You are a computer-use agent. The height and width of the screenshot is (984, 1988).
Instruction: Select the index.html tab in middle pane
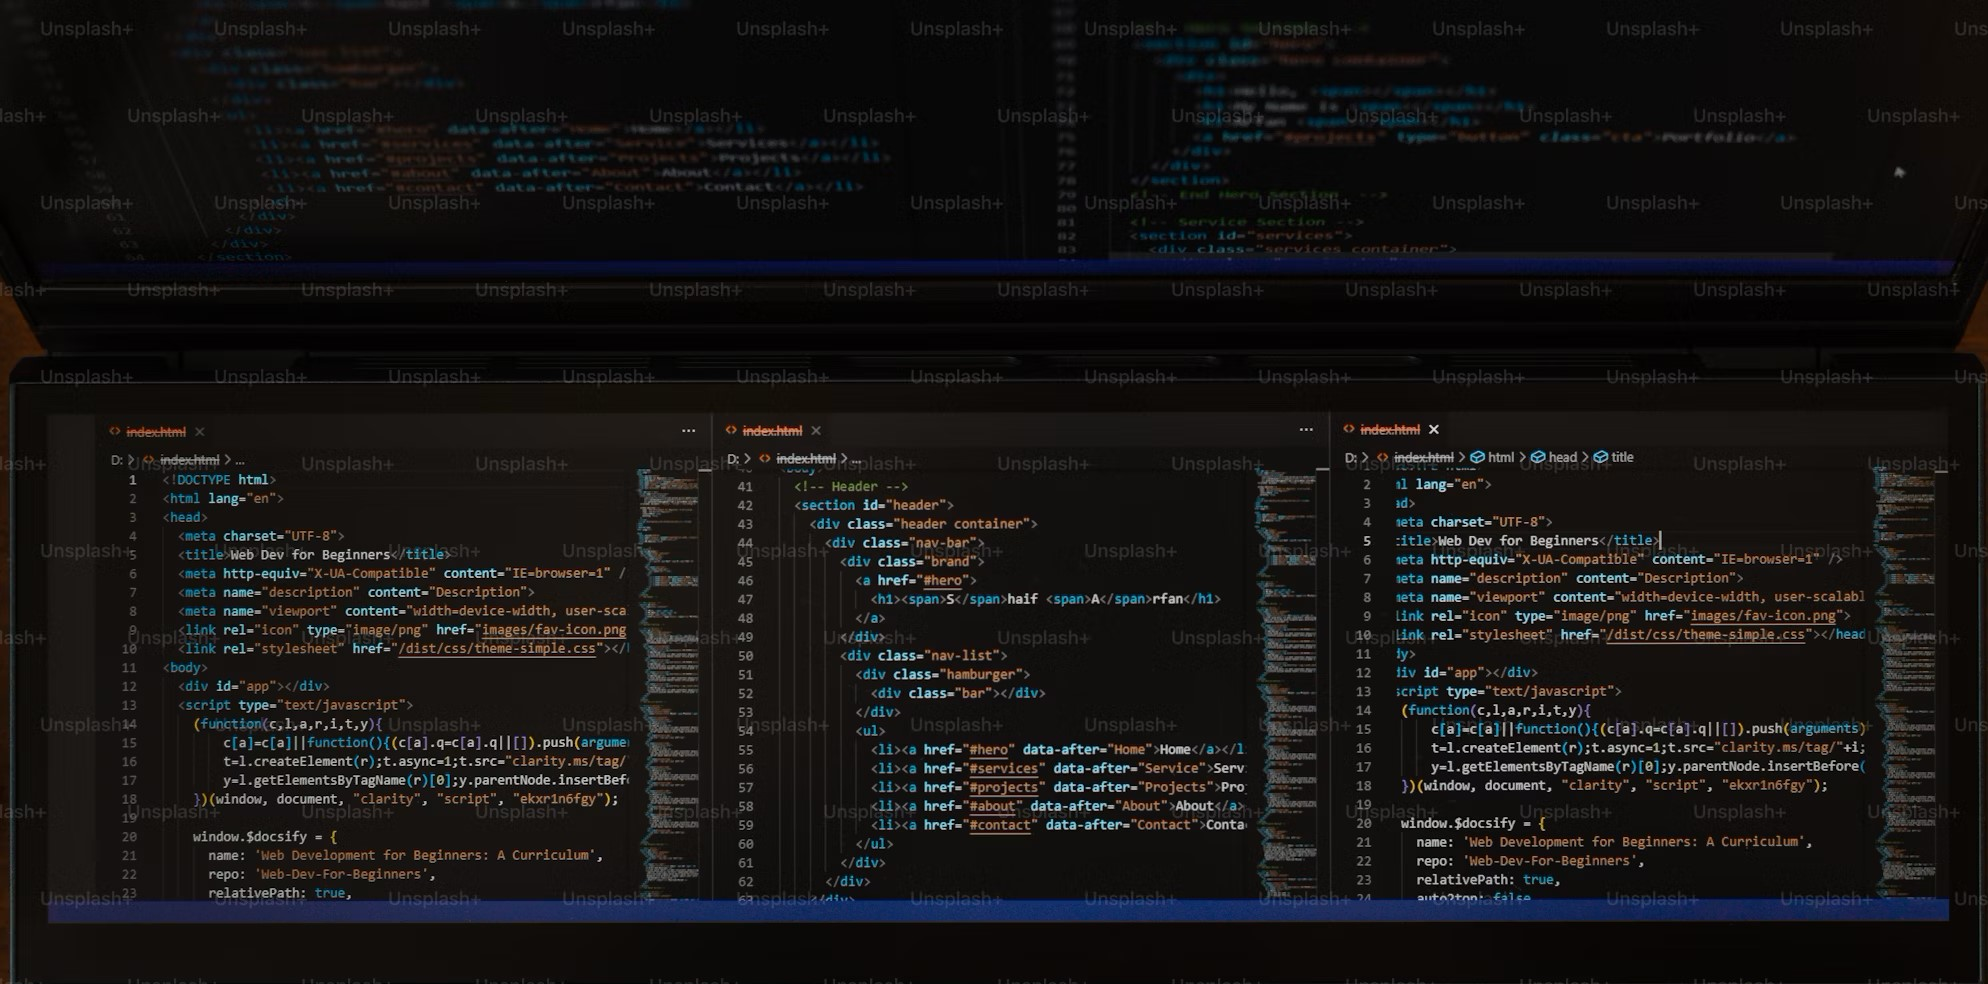coord(771,431)
